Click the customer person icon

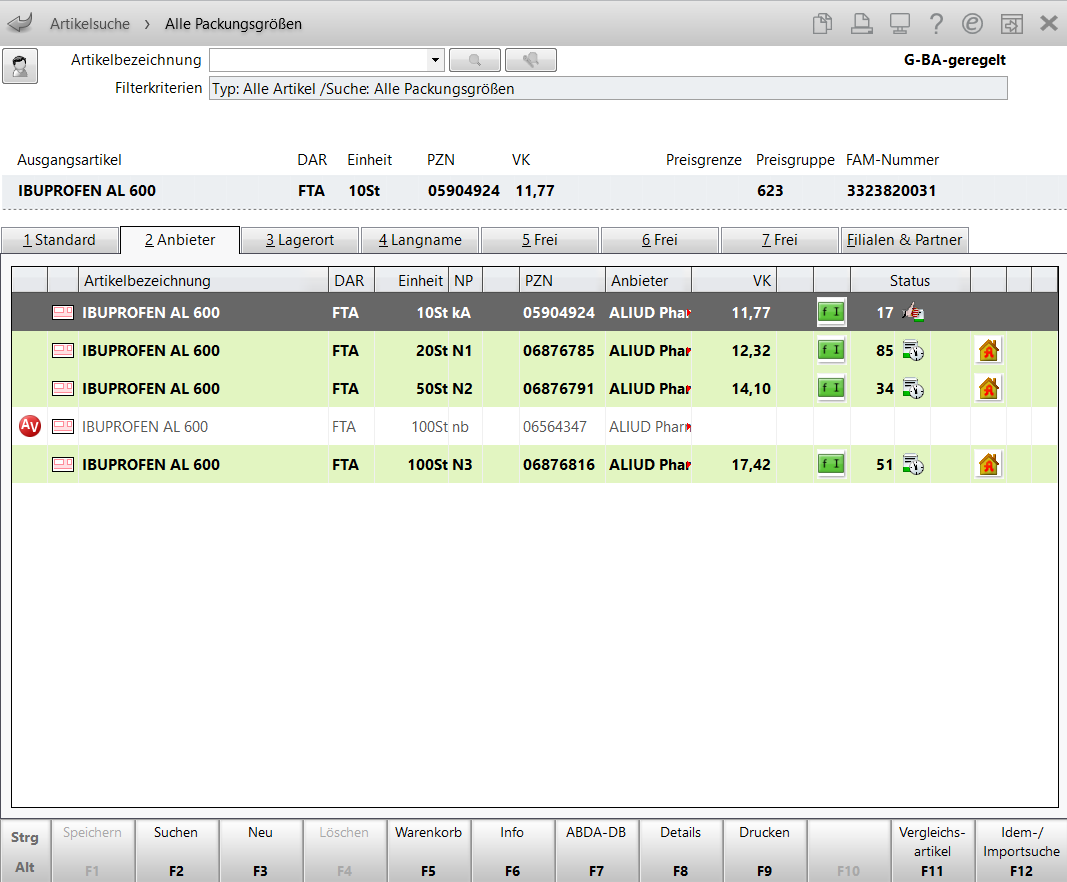[20, 66]
